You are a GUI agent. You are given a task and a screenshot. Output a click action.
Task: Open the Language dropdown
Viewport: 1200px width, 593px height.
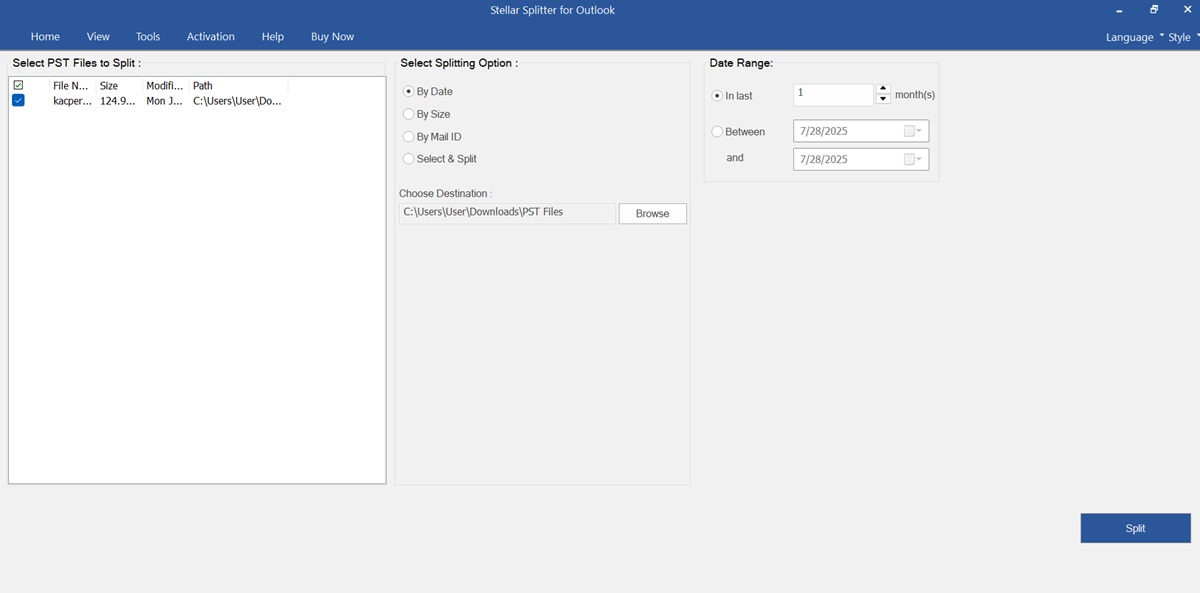coord(1135,37)
